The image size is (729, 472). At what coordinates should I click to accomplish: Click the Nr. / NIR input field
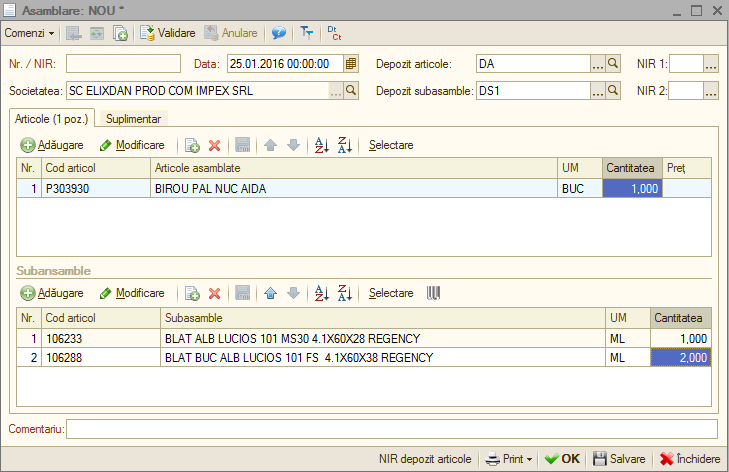point(123,64)
